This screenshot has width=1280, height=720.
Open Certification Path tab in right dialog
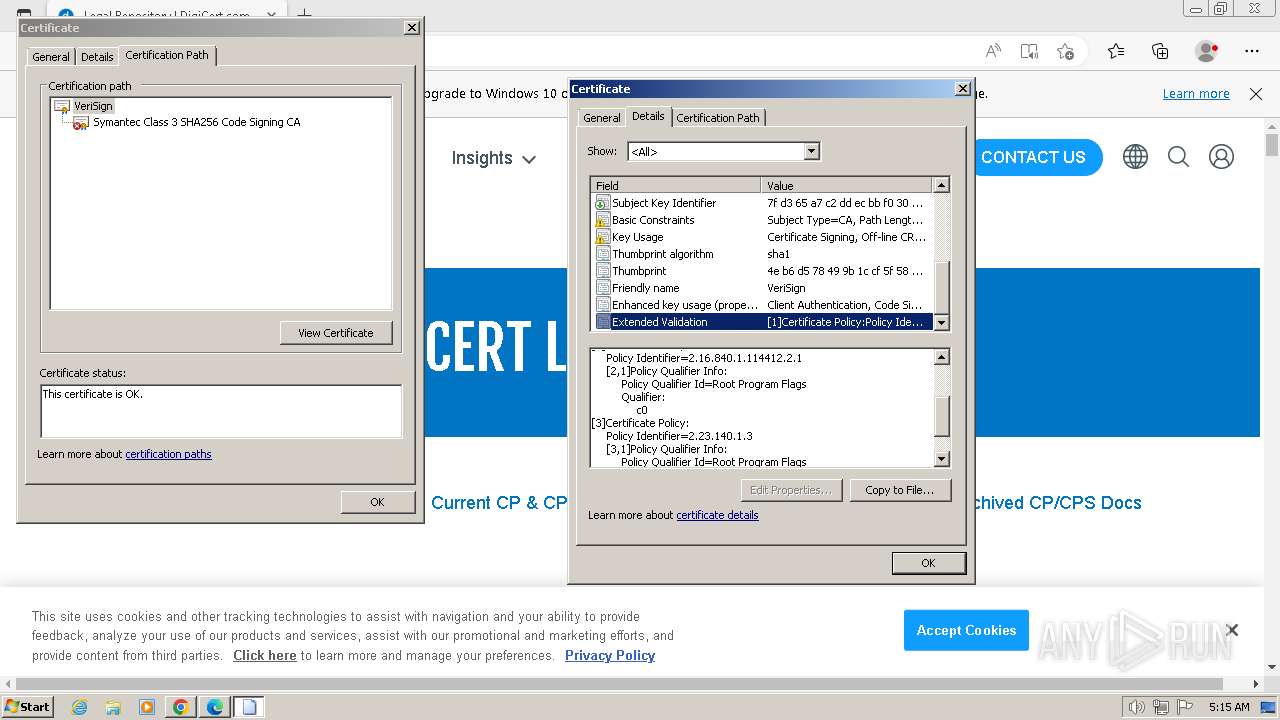(x=718, y=118)
